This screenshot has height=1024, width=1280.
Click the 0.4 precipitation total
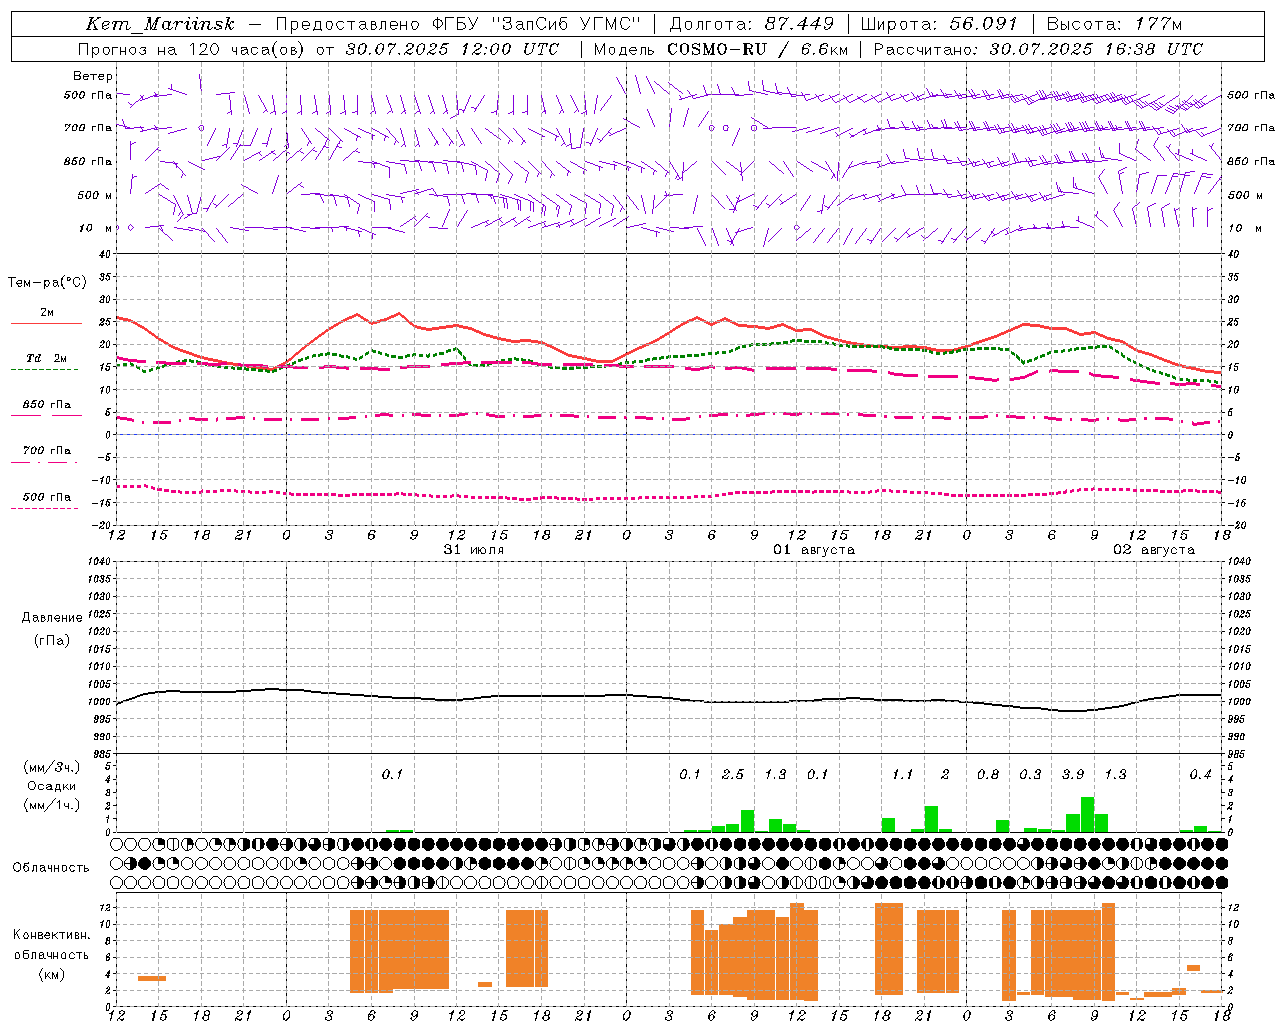tap(1200, 774)
